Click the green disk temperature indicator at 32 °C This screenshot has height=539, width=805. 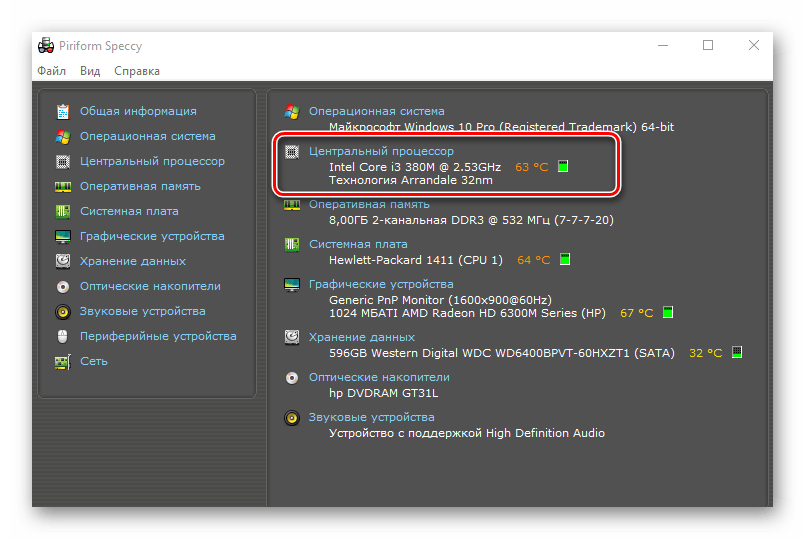737,352
